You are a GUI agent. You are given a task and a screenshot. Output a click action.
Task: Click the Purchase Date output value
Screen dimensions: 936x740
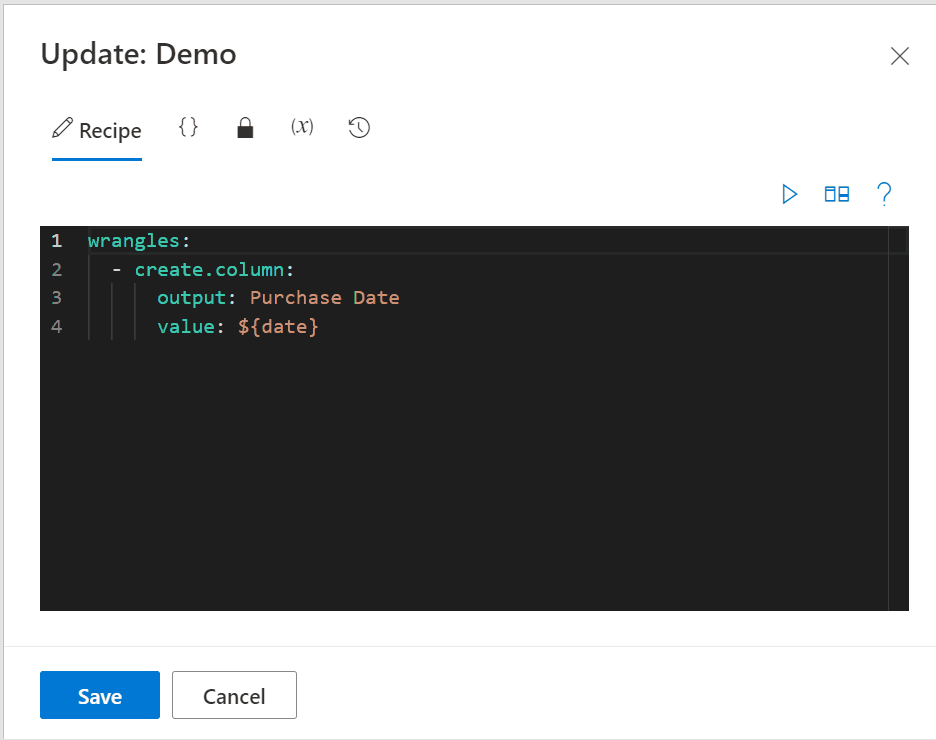coord(325,298)
